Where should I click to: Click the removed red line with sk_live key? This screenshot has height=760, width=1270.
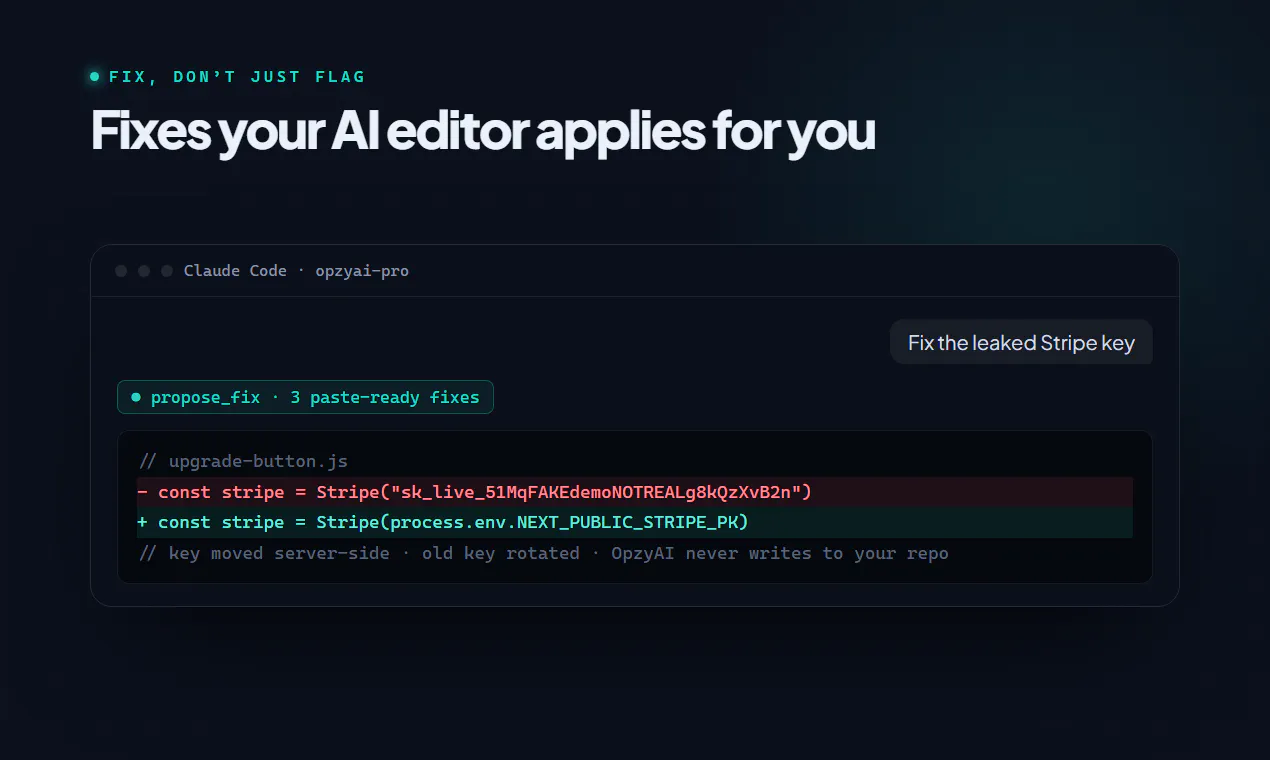[x=635, y=492]
